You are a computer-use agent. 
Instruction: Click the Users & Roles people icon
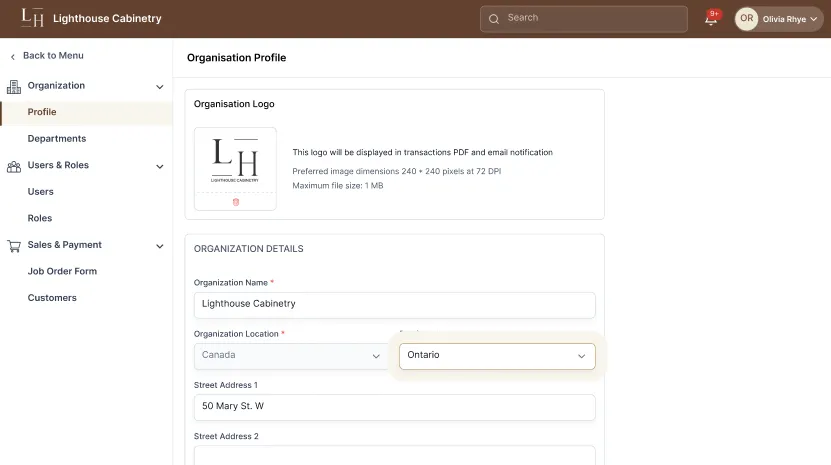(14, 166)
